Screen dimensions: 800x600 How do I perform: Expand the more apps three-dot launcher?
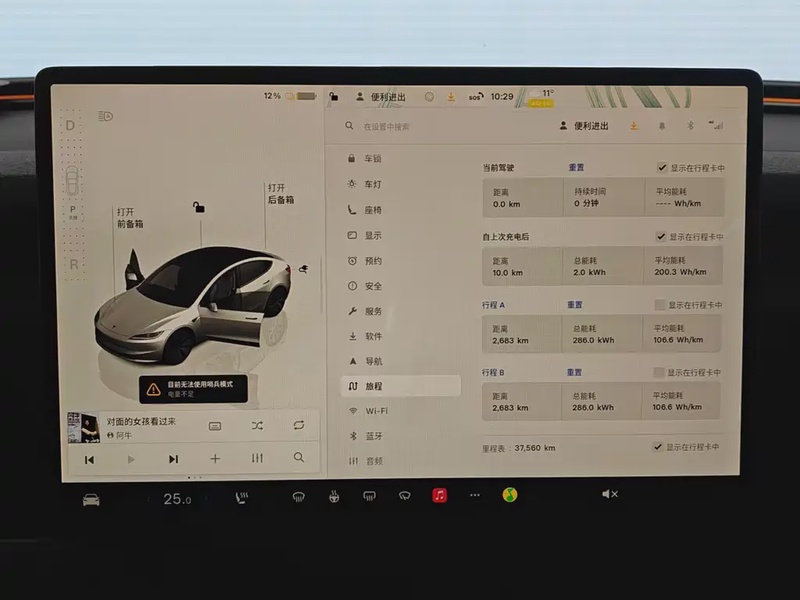(x=475, y=495)
